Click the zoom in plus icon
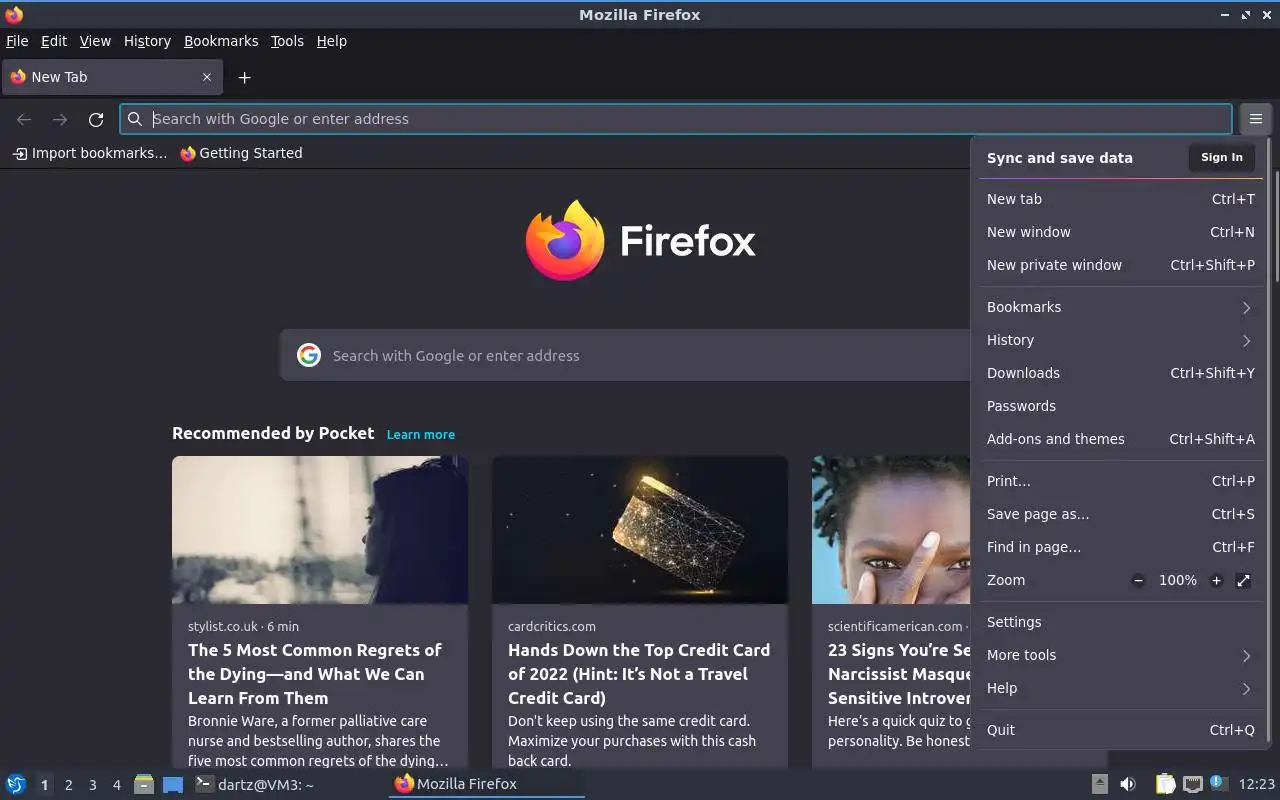 [x=1216, y=580]
